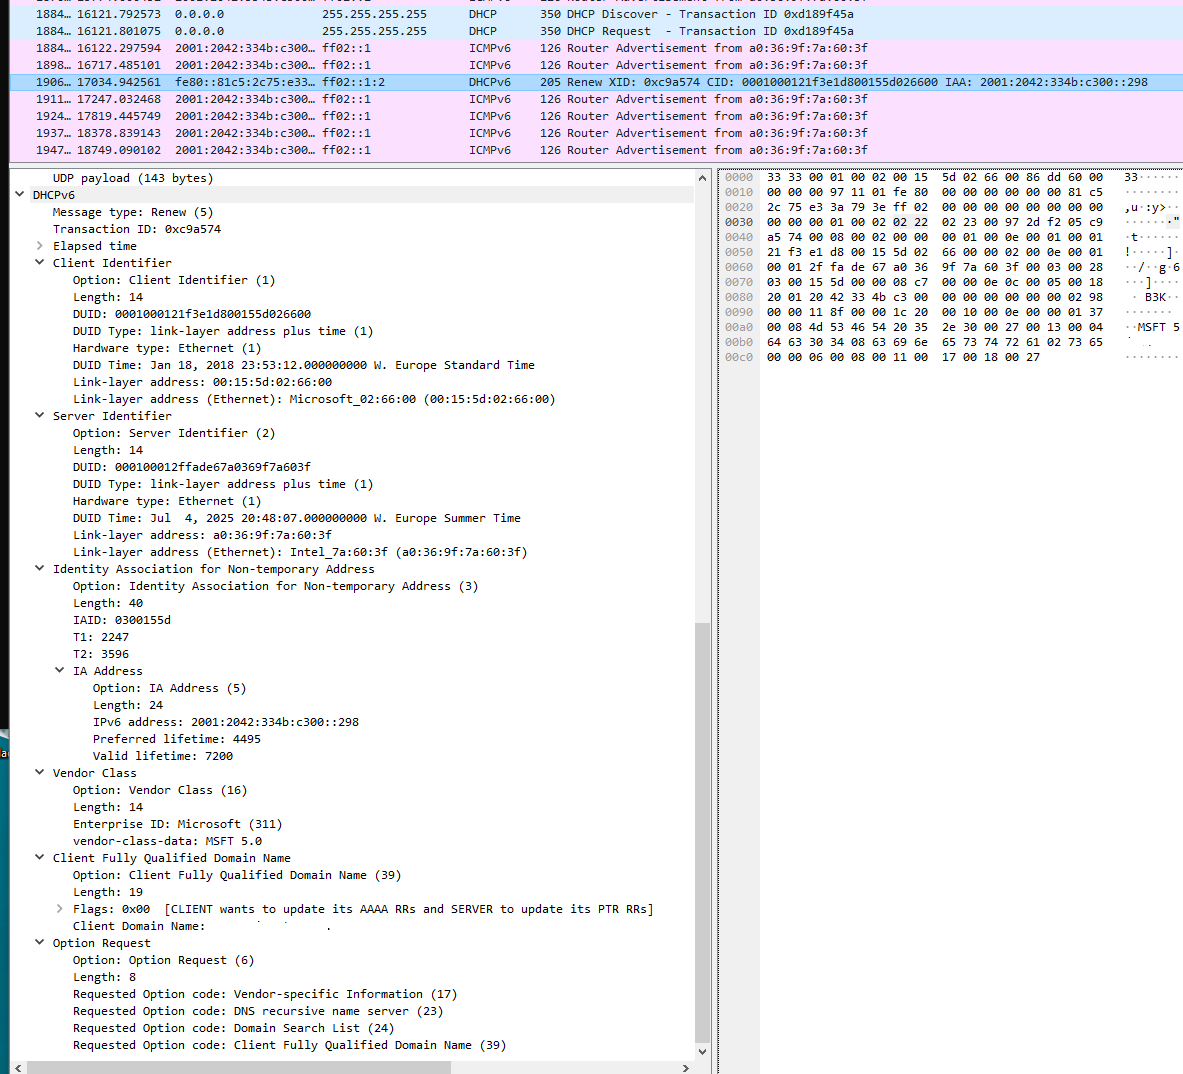Select the Message type: Renew (5) field
This screenshot has width=1183, height=1074.
point(133,212)
